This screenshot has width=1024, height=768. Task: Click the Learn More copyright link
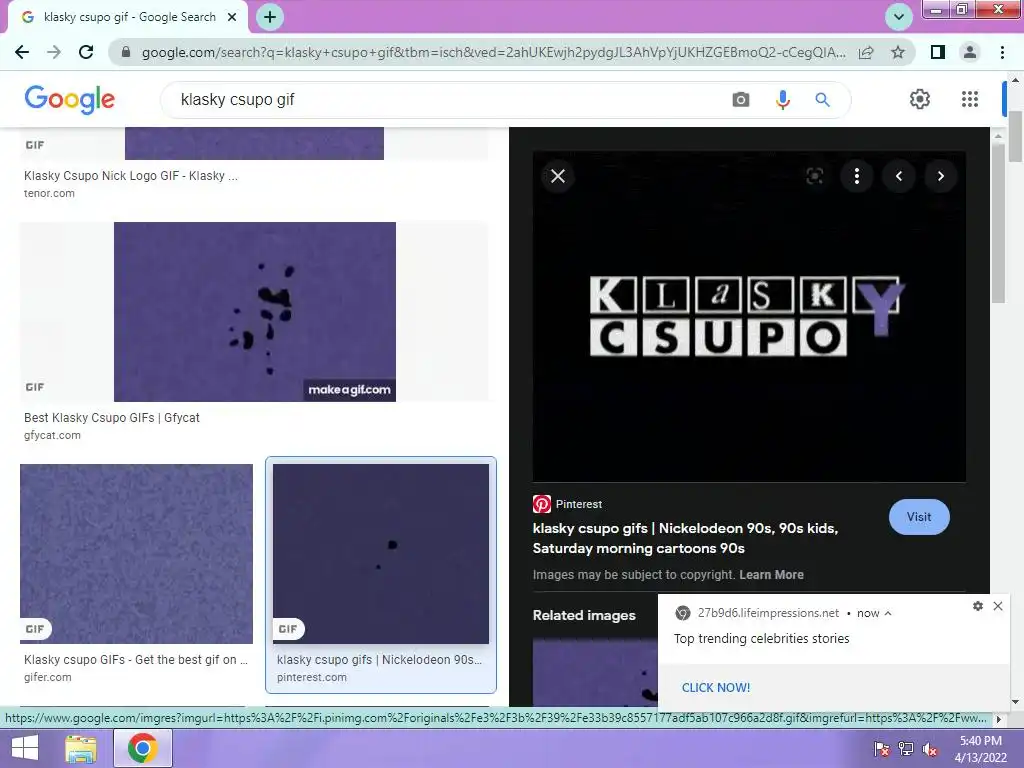[771, 575]
